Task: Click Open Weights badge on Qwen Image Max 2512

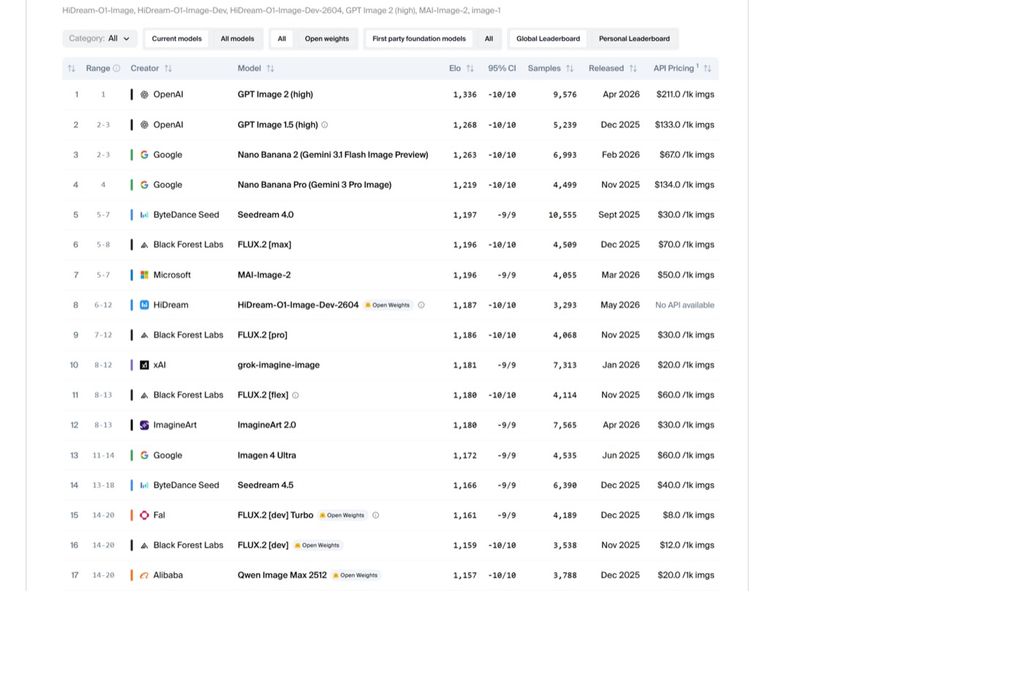Action: [x=355, y=575]
